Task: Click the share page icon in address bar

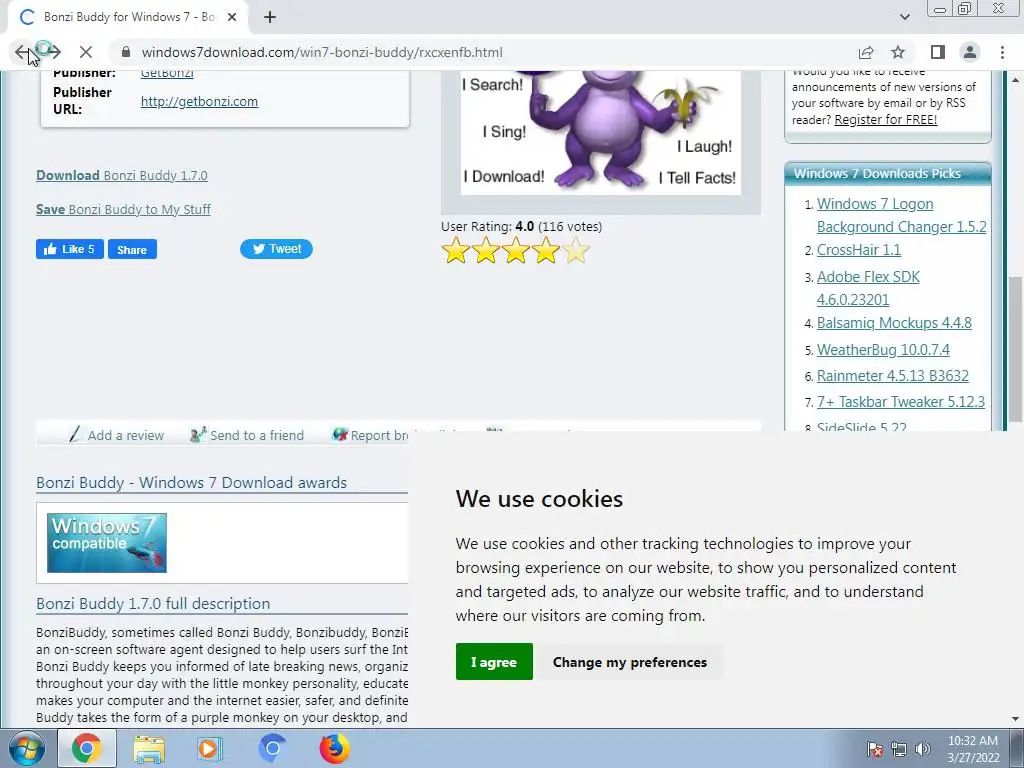Action: point(866,52)
